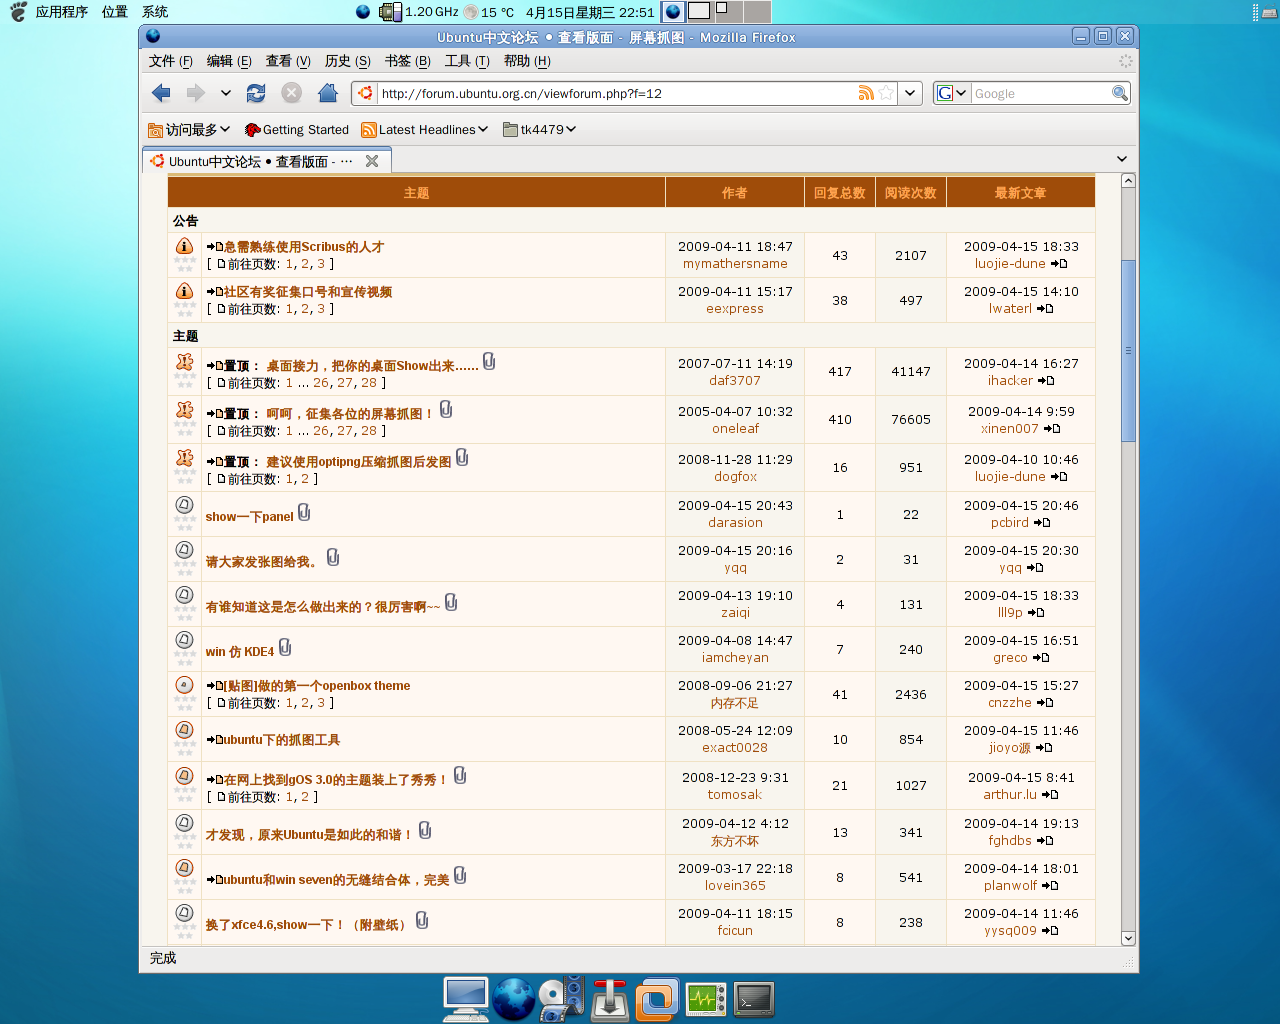Open topic show一下panel

(249, 517)
